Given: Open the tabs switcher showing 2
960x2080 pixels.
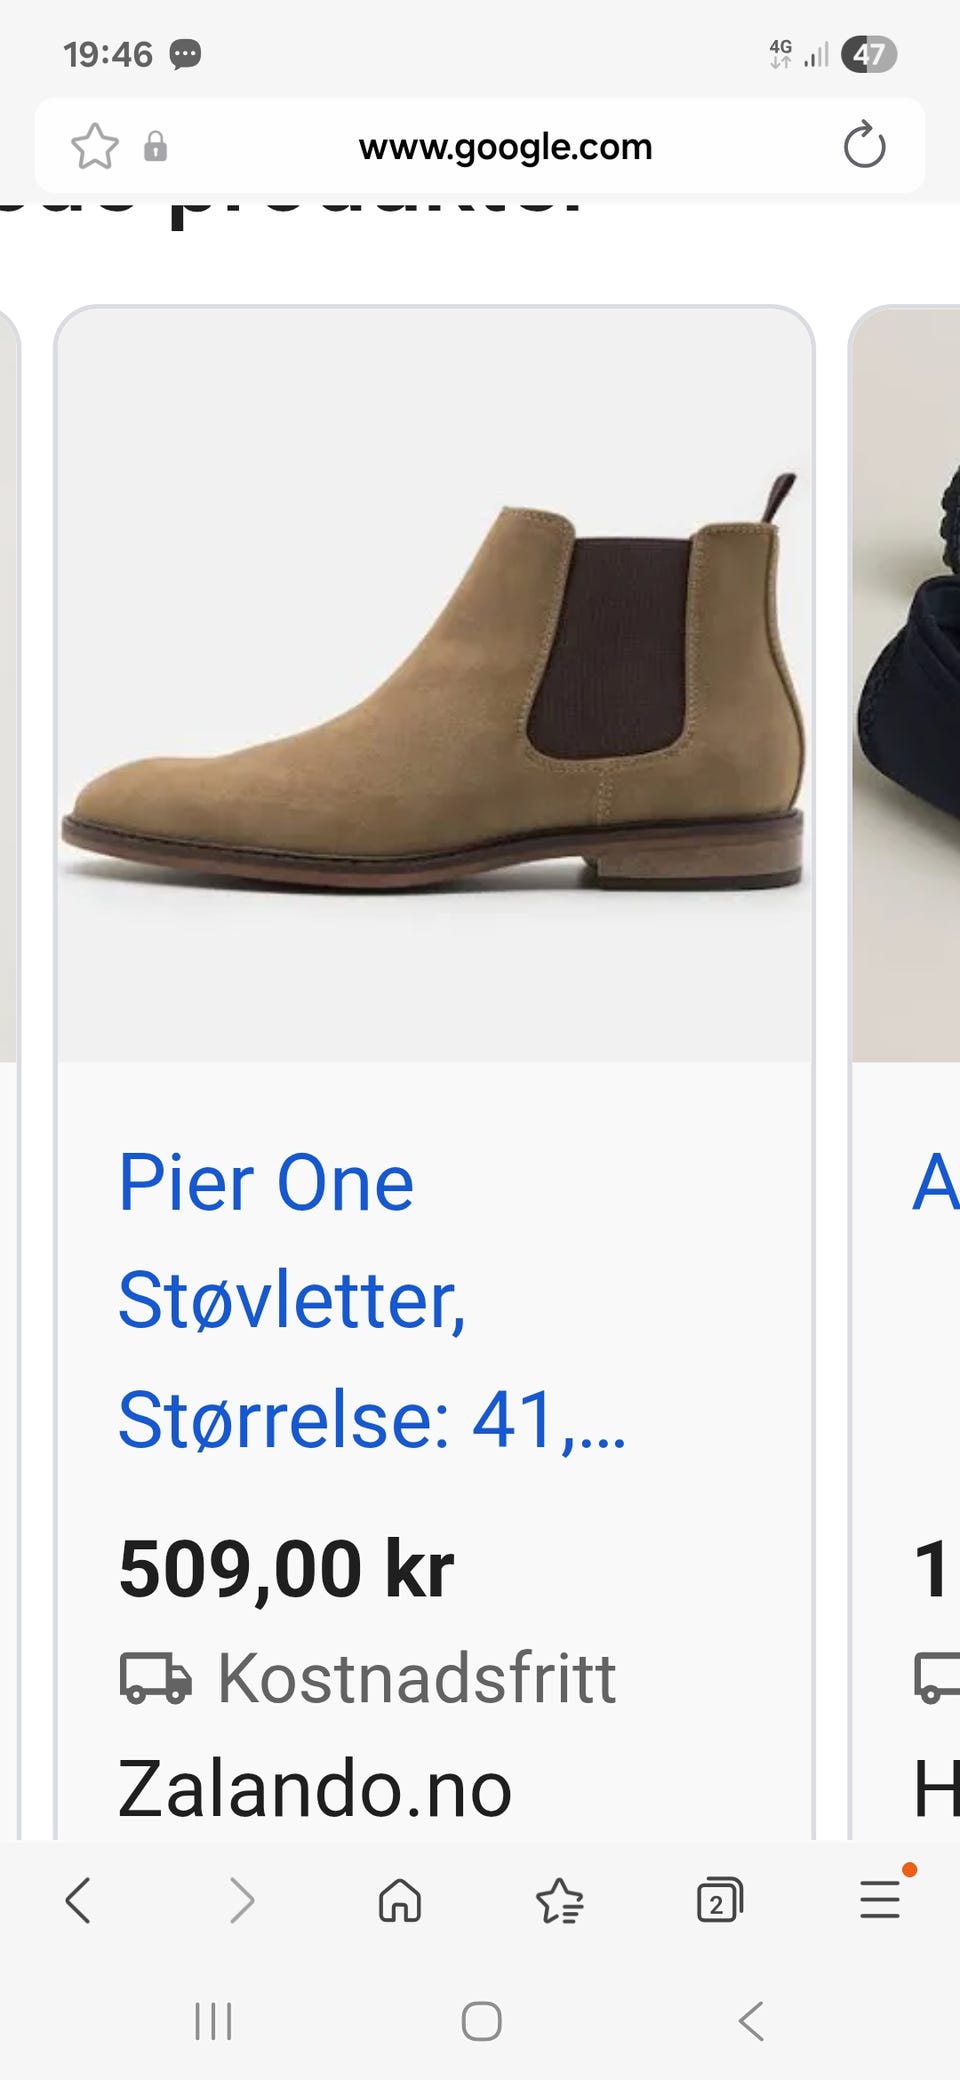Looking at the screenshot, I should (x=720, y=1900).
